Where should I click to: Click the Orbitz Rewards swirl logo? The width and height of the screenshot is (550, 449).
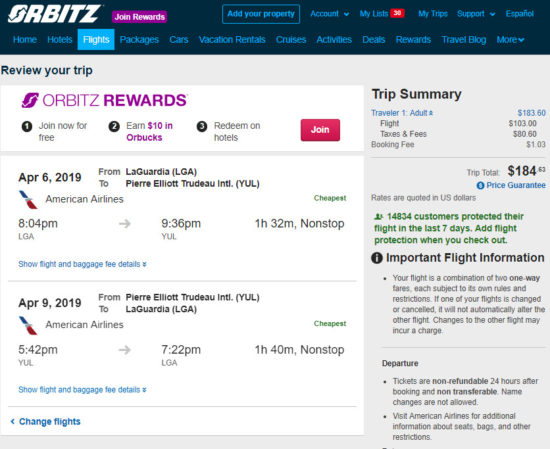(30, 100)
